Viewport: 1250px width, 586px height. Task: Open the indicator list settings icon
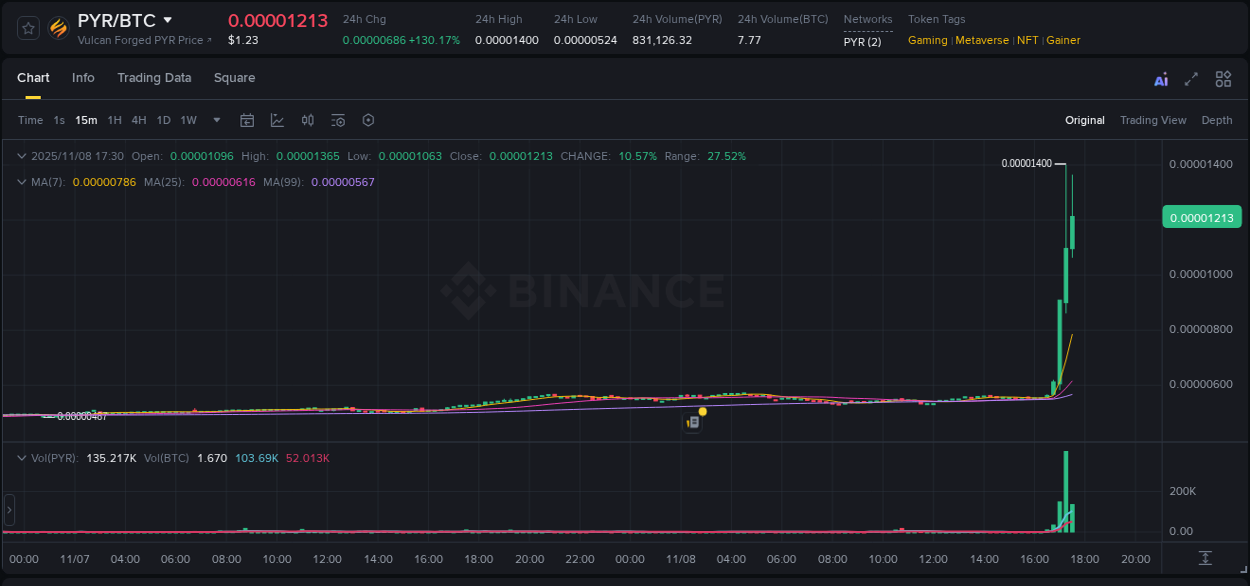(x=338, y=120)
